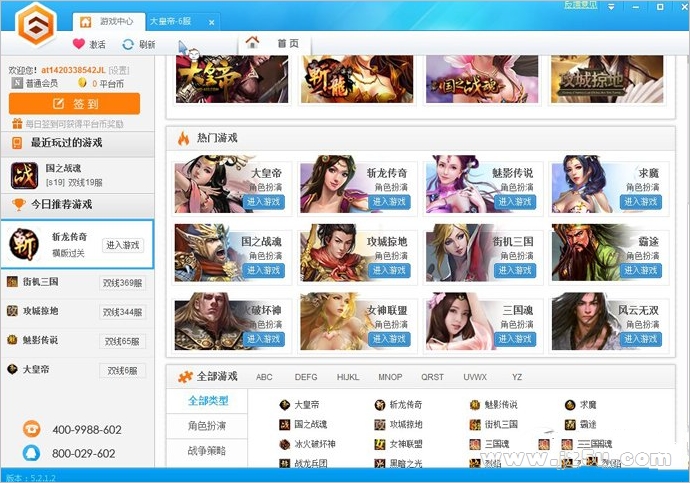The image size is (690, 483).
Task: Click the 刷新 refresh arrows icon
Action: click(x=128, y=44)
